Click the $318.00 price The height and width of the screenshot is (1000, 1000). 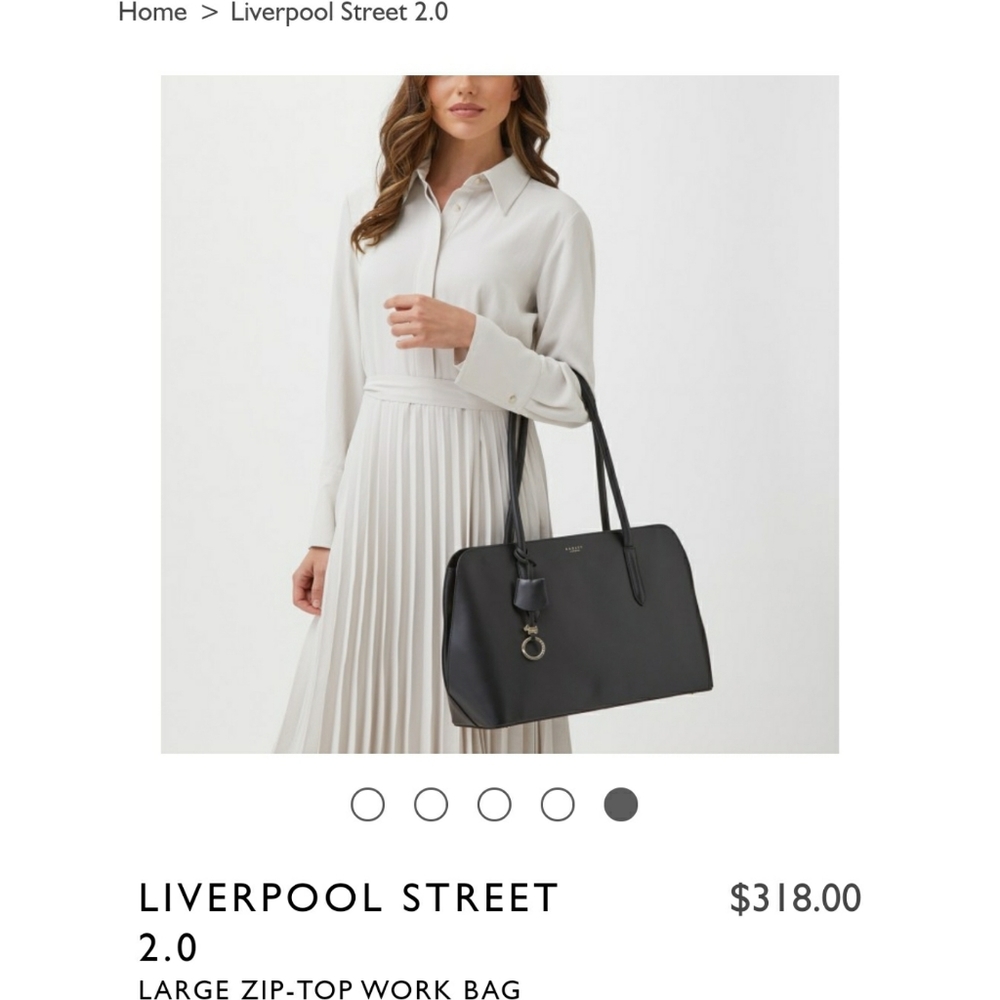(795, 898)
